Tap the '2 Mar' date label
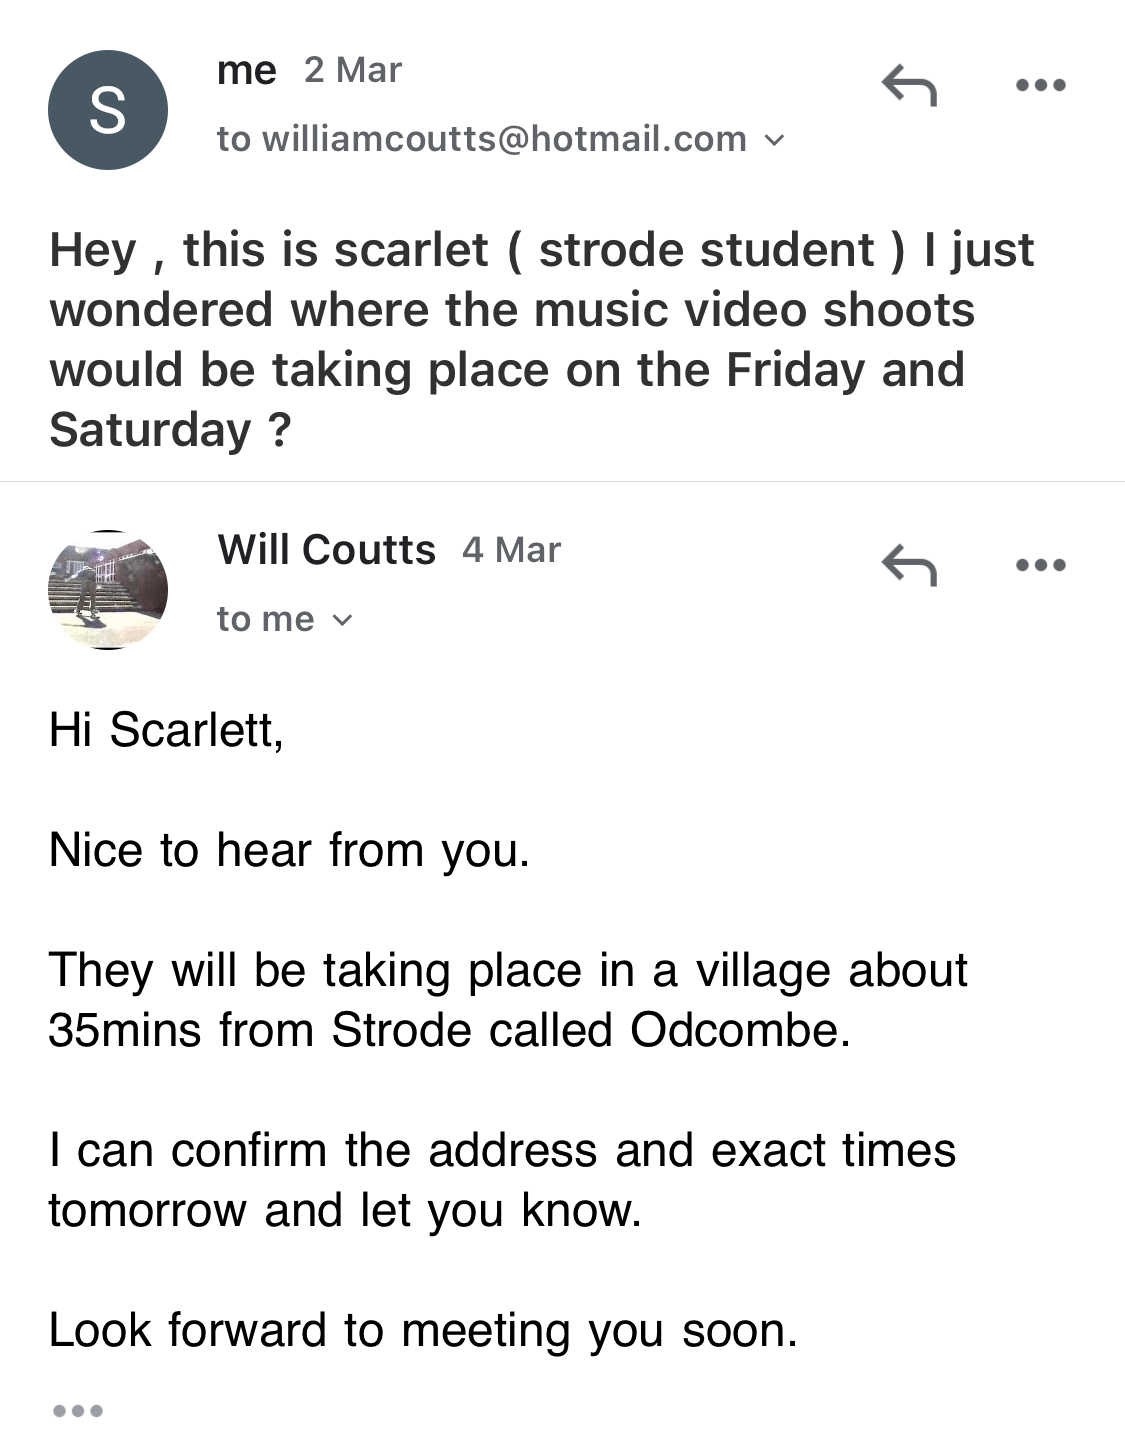 (x=353, y=71)
